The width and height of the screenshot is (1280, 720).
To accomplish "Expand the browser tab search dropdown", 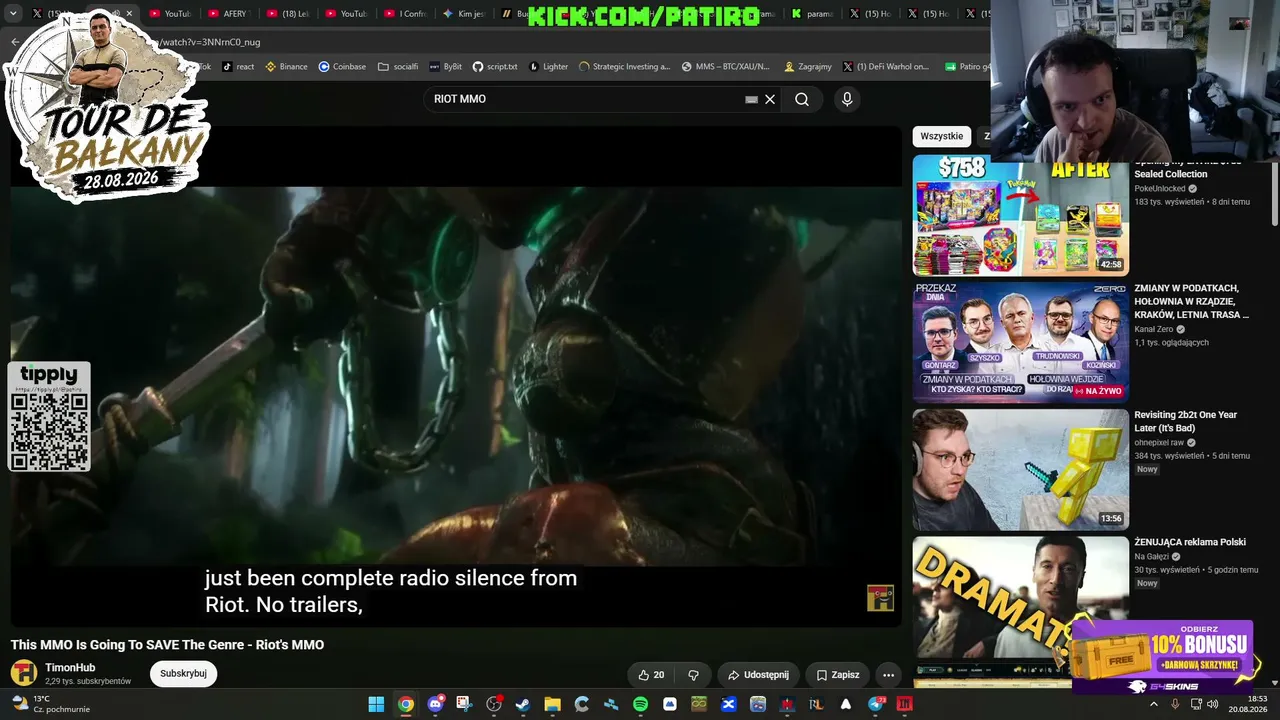I will pyautogui.click(x=13, y=14).
